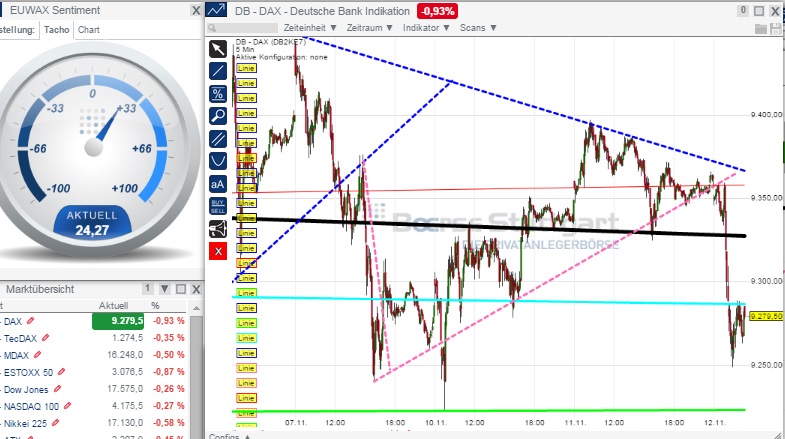Click the pencil icon next to DAX

pos(31,321)
